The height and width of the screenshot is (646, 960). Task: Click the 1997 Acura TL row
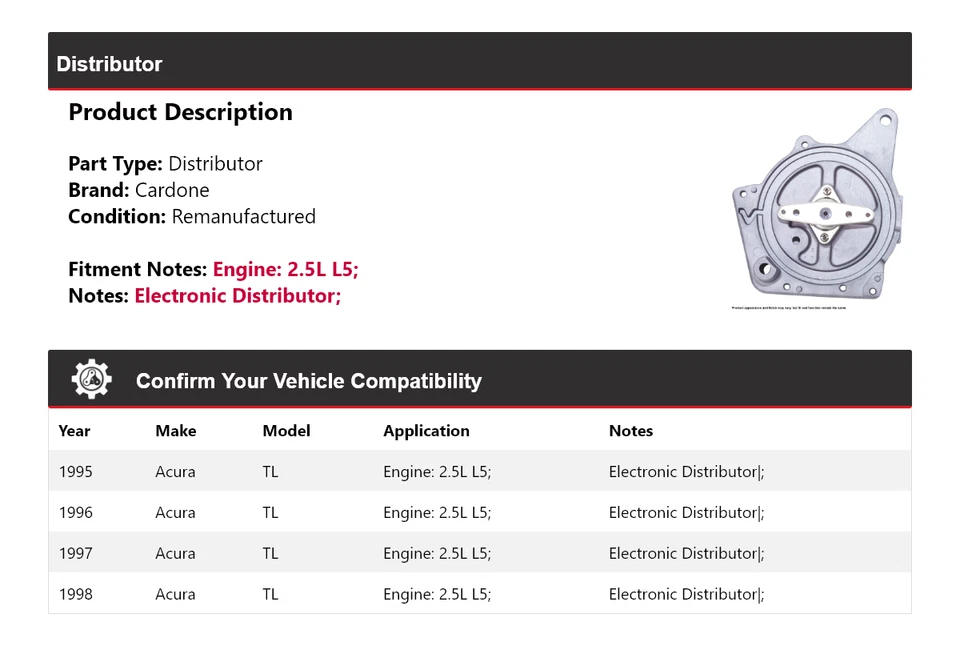coord(479,554)
